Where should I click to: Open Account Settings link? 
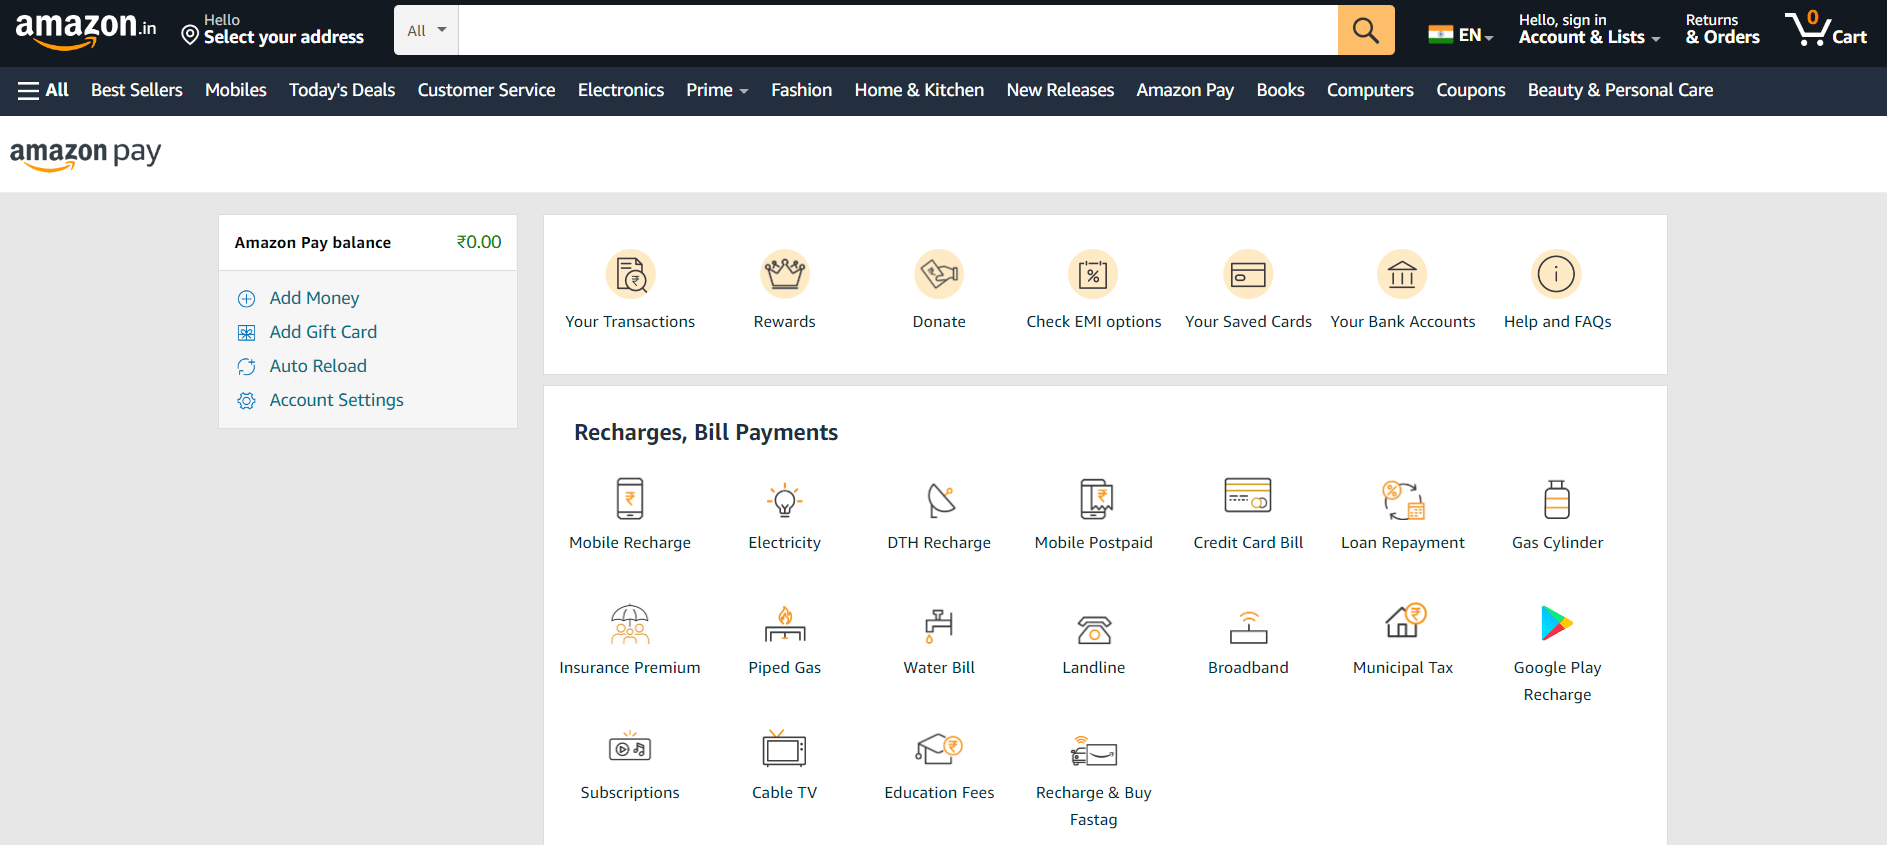pyautogui.click(x=336, y=400)
